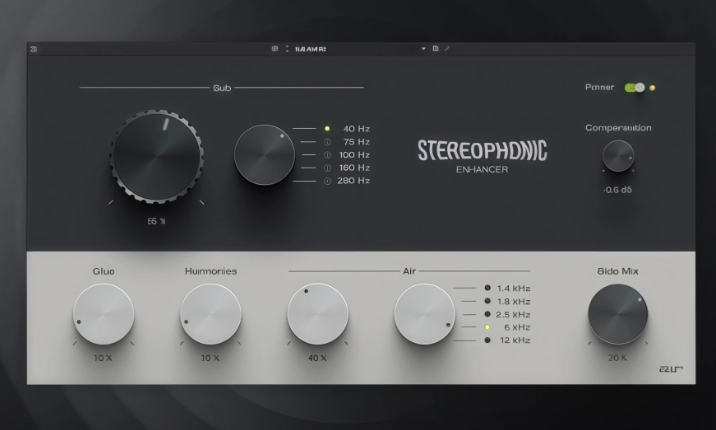This screenshot has width=716, height=430.
Task: Click the Stereophonic Enhancer logo
Action: 482,157
